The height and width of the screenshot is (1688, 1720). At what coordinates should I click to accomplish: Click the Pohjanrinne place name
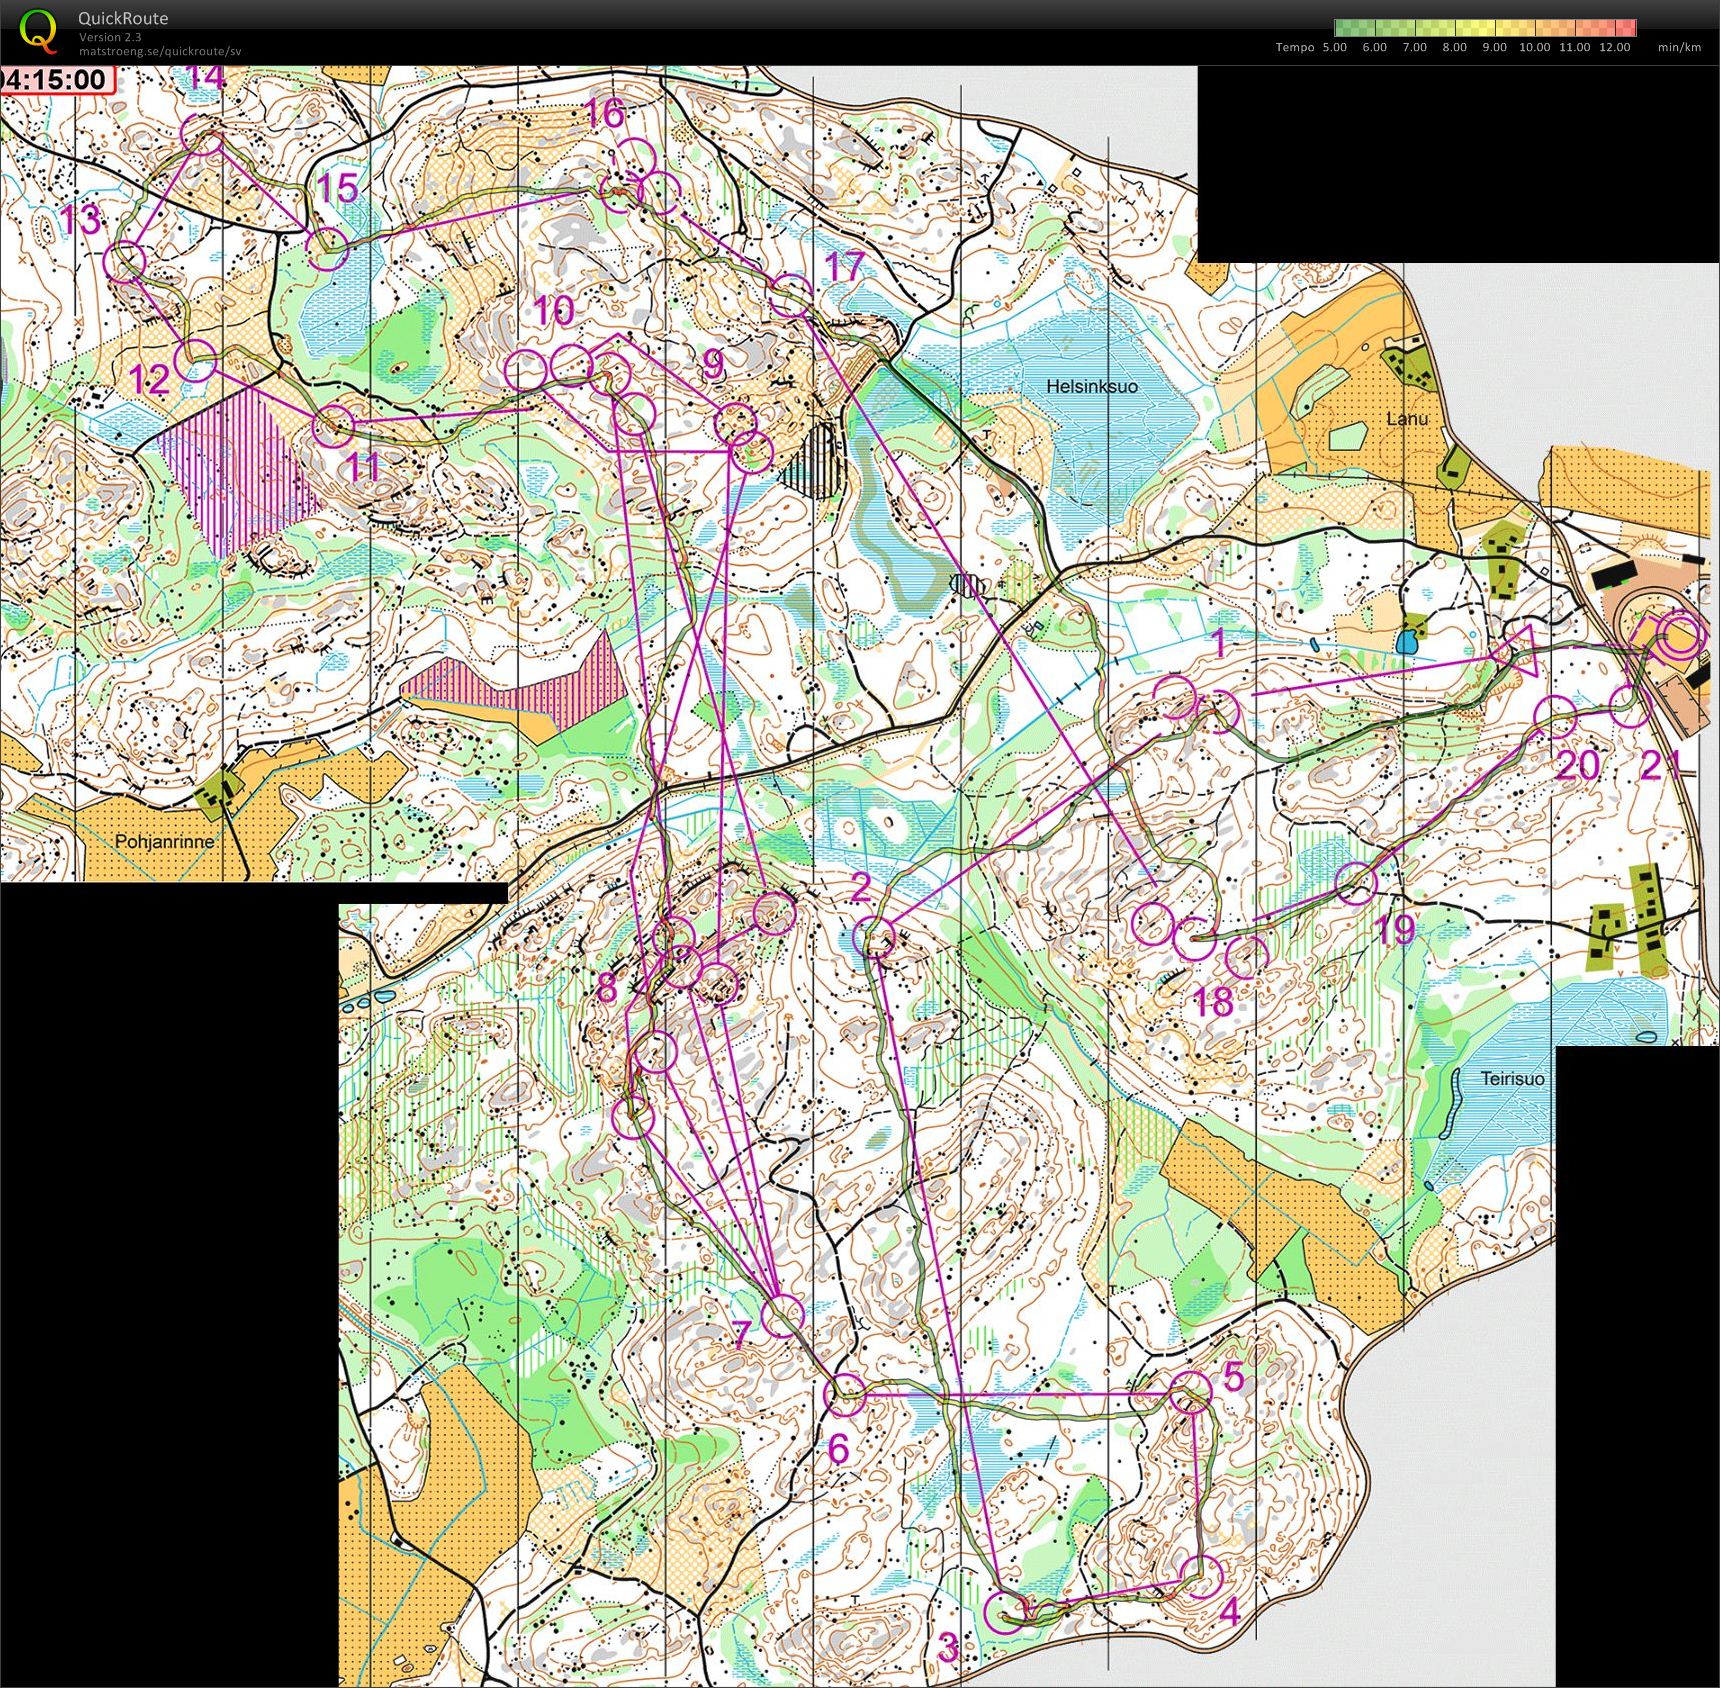[x=165, y=841]
